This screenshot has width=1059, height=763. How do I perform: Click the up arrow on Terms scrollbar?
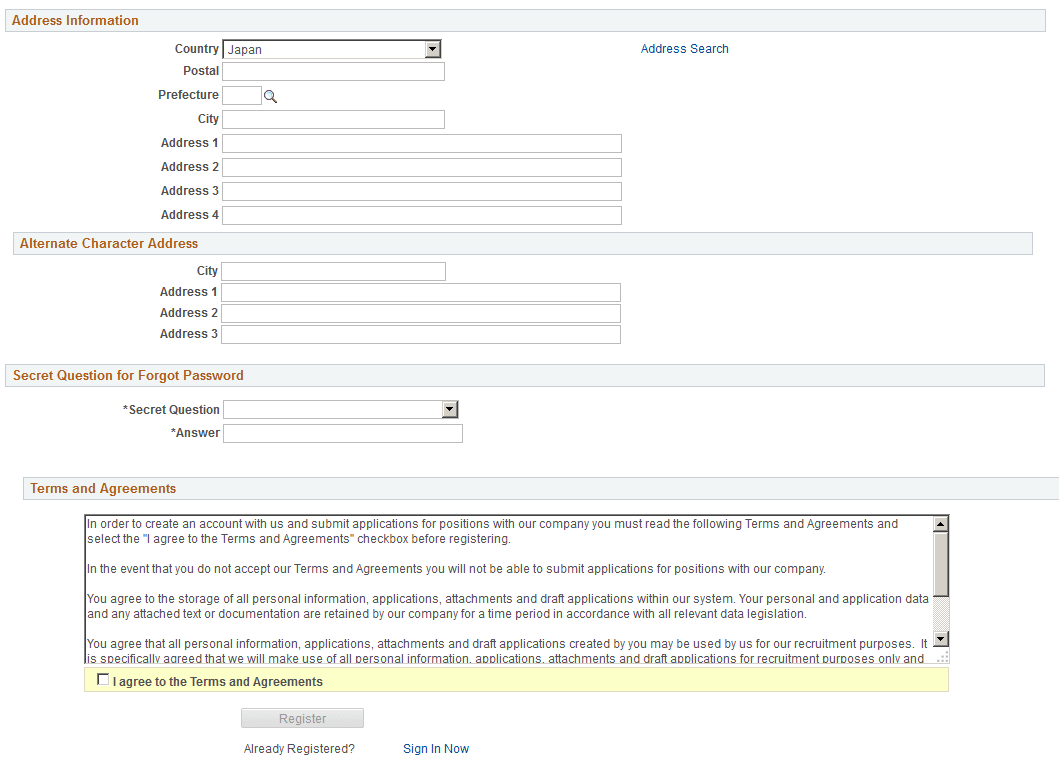pos(940,522)
